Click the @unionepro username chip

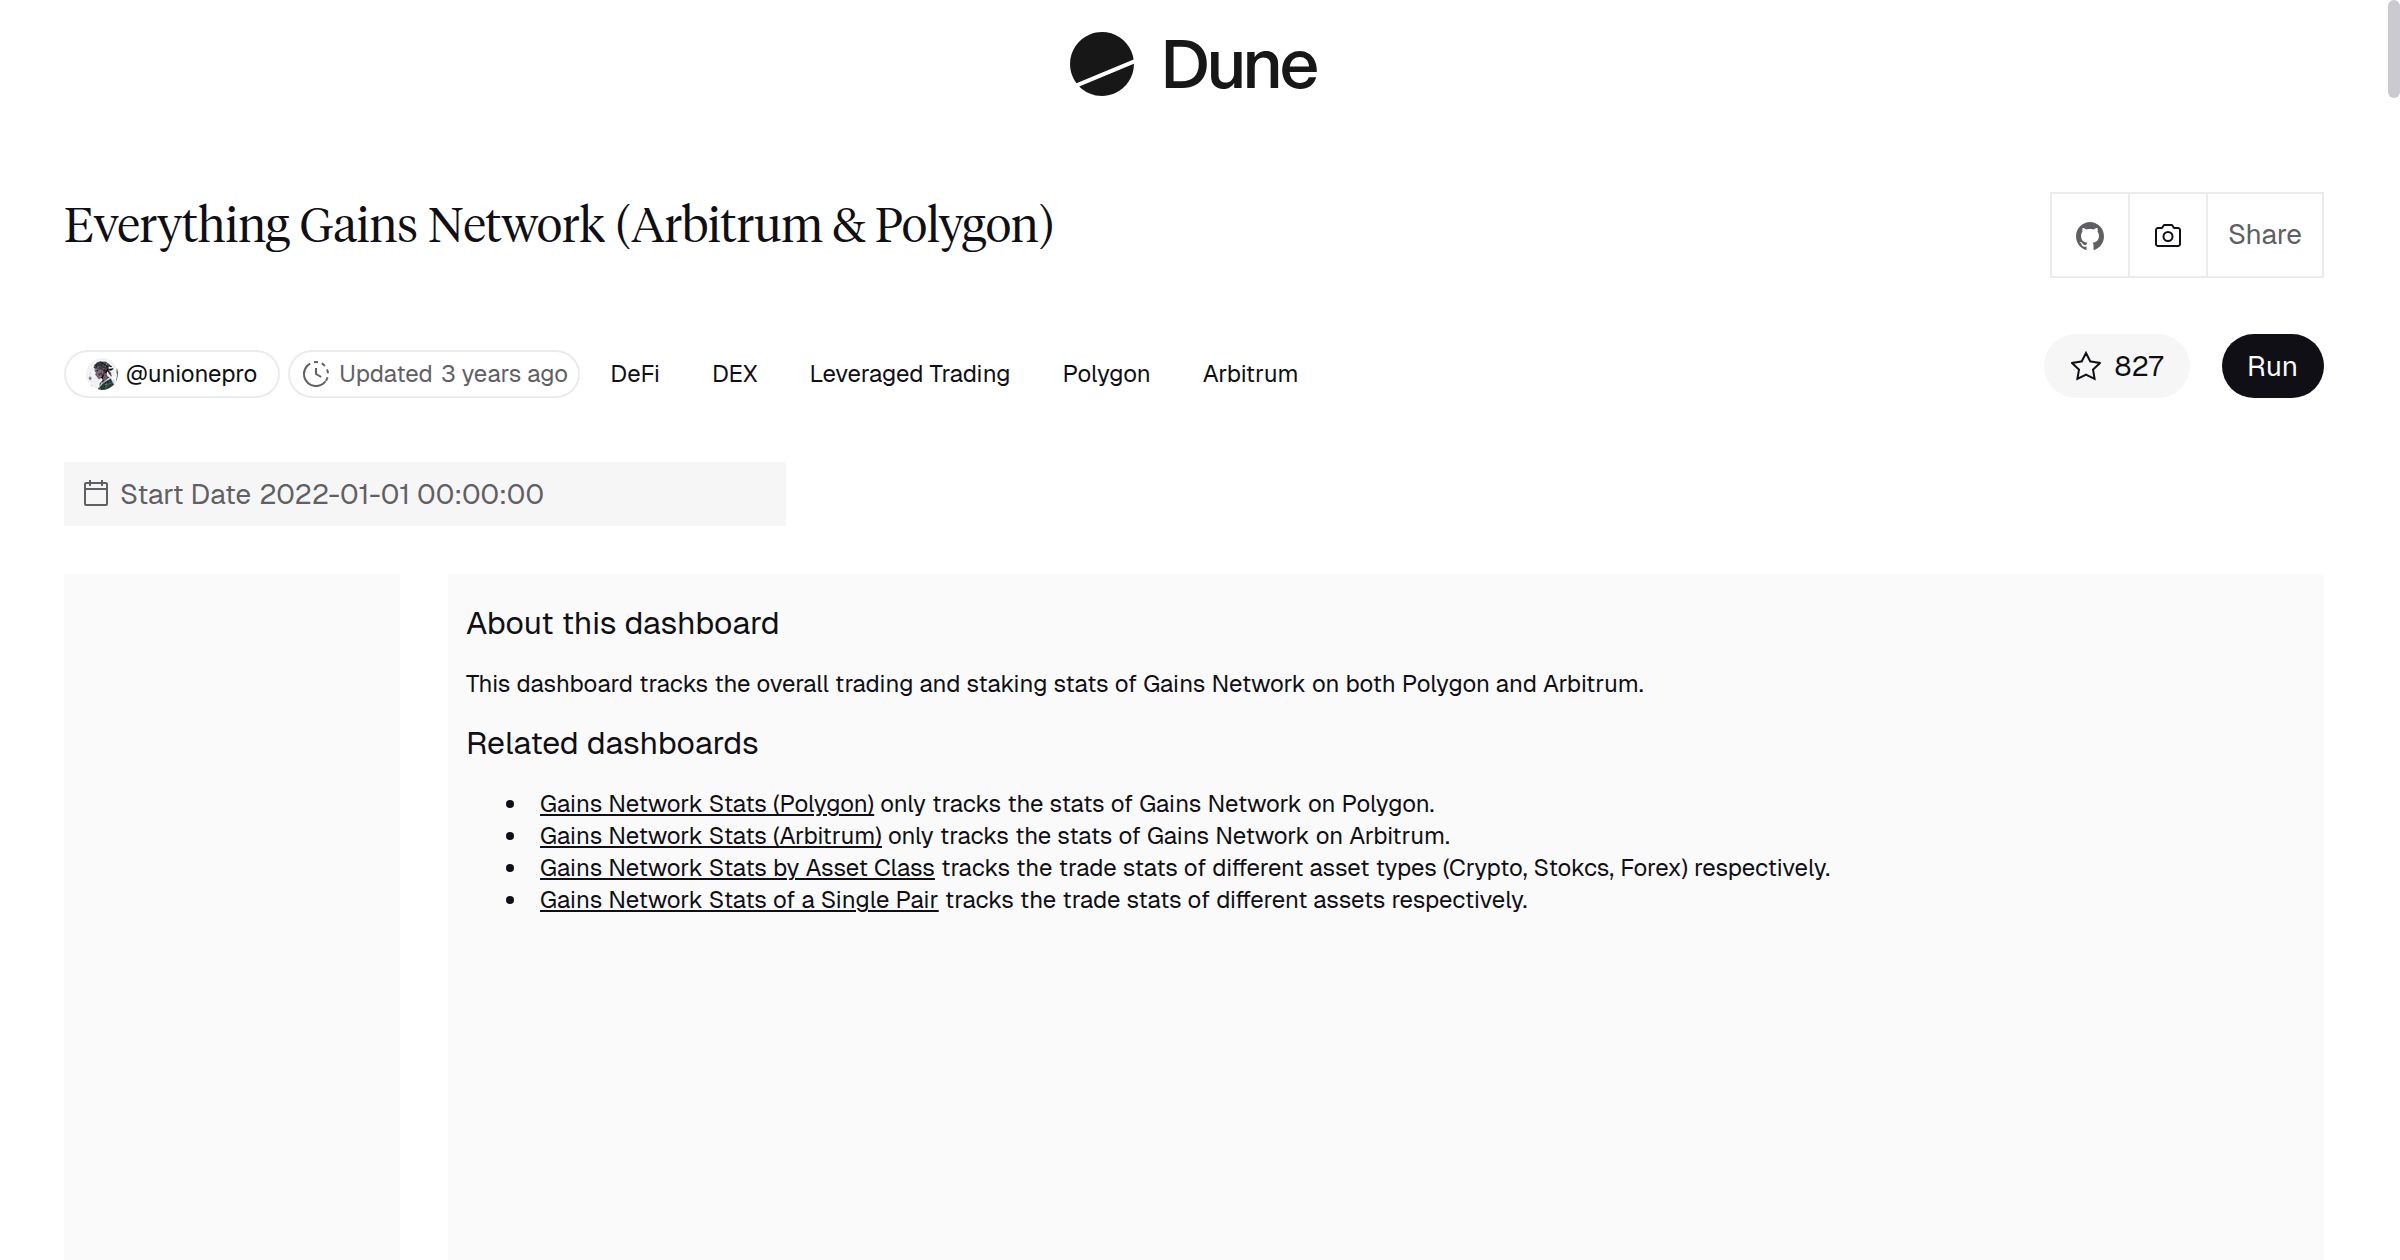tap(190, 373)
